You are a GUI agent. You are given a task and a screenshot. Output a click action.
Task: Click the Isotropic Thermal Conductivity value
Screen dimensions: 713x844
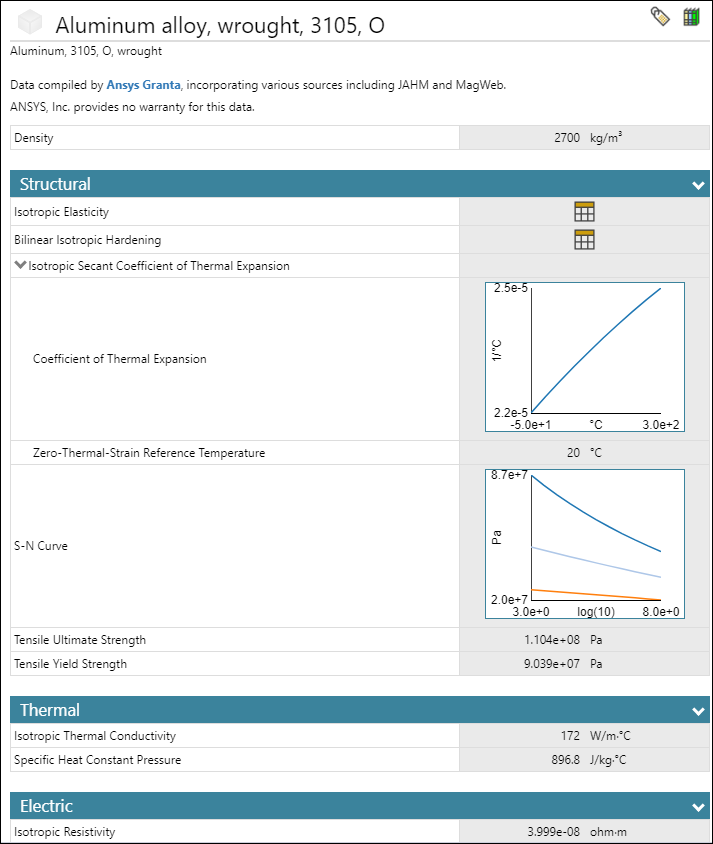click(x=570, y=736)
